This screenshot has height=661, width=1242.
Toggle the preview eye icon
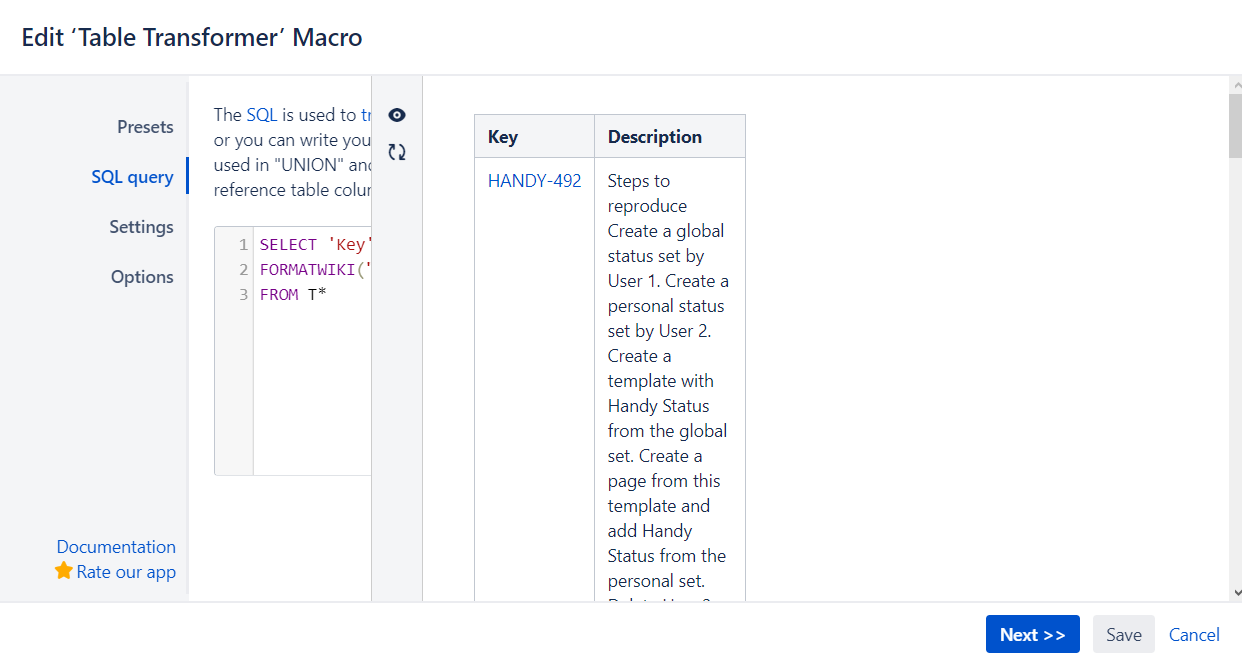click(397, 115)
